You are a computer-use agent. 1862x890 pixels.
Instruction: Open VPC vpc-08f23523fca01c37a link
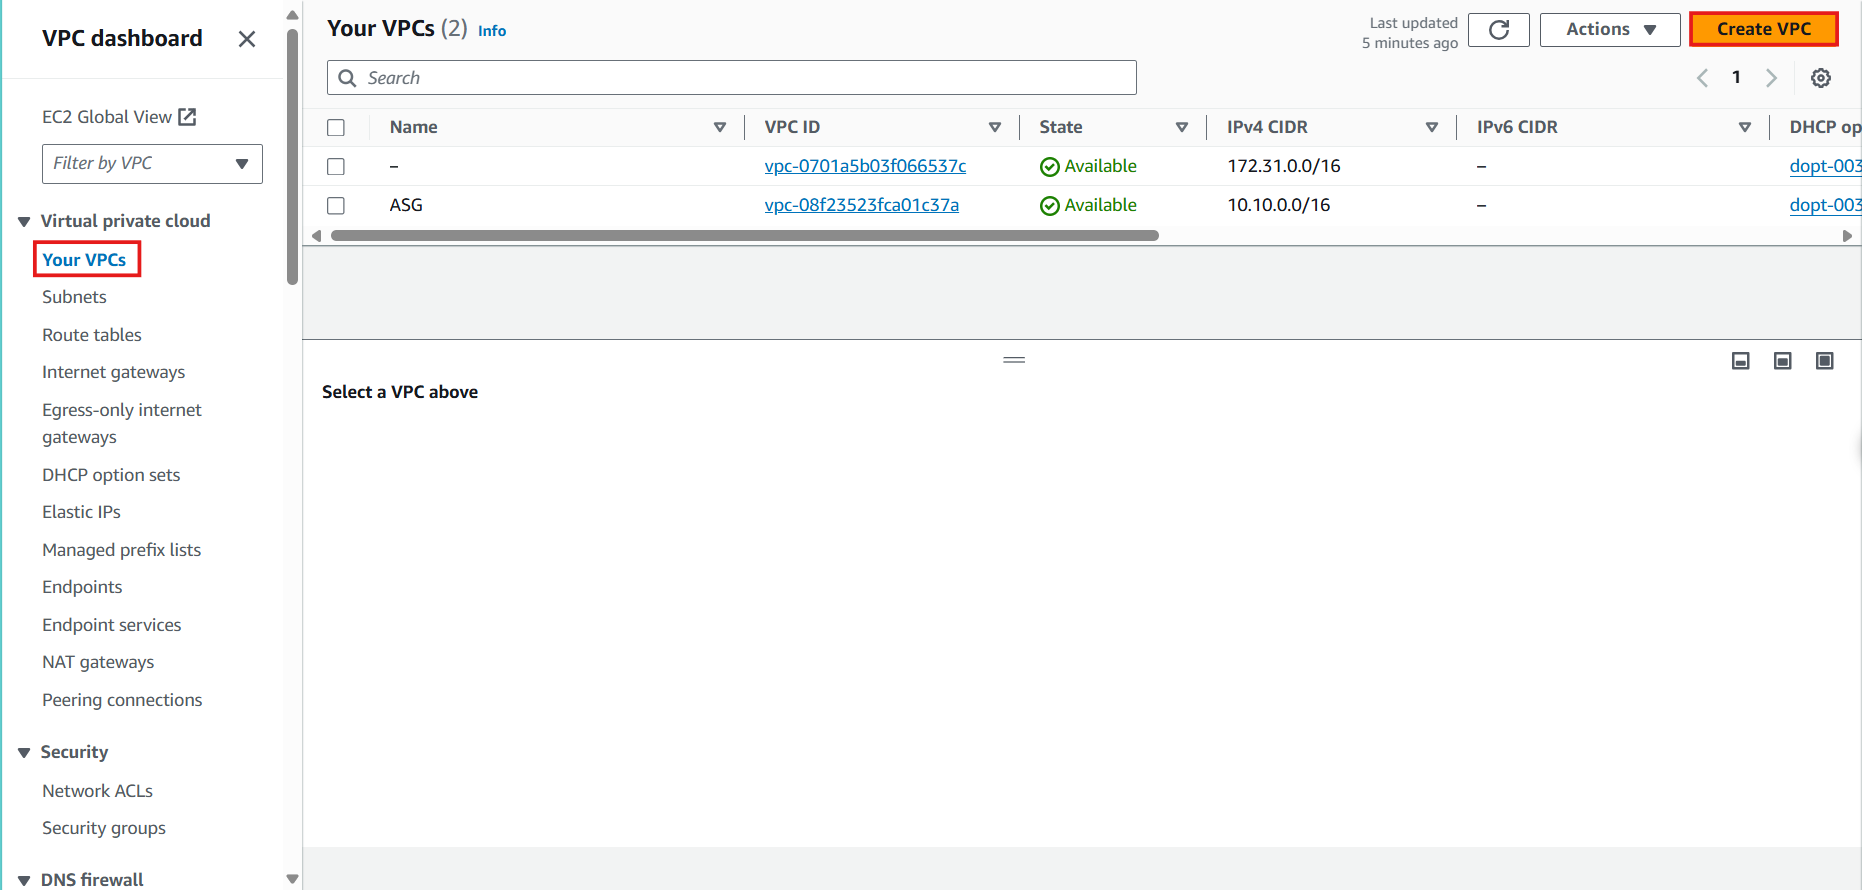pyautogui.click(x=861, y=205)
